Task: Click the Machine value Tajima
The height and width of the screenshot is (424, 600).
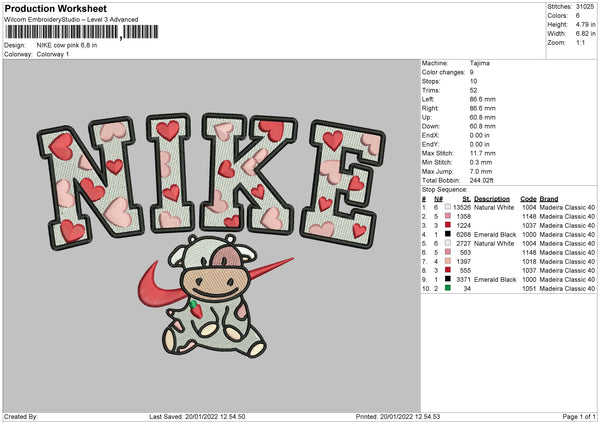Action: point(479,63)
